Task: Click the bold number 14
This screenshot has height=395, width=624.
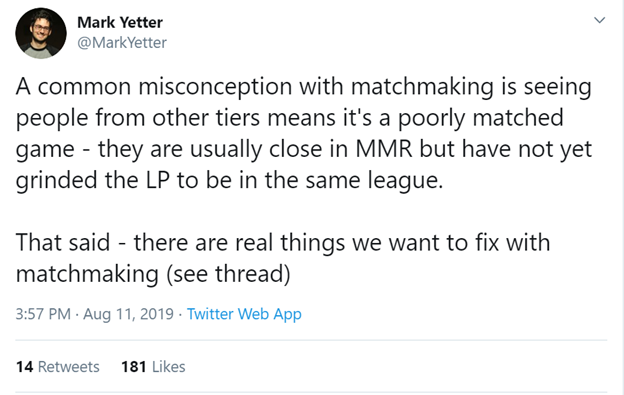Action: (24, 366)
